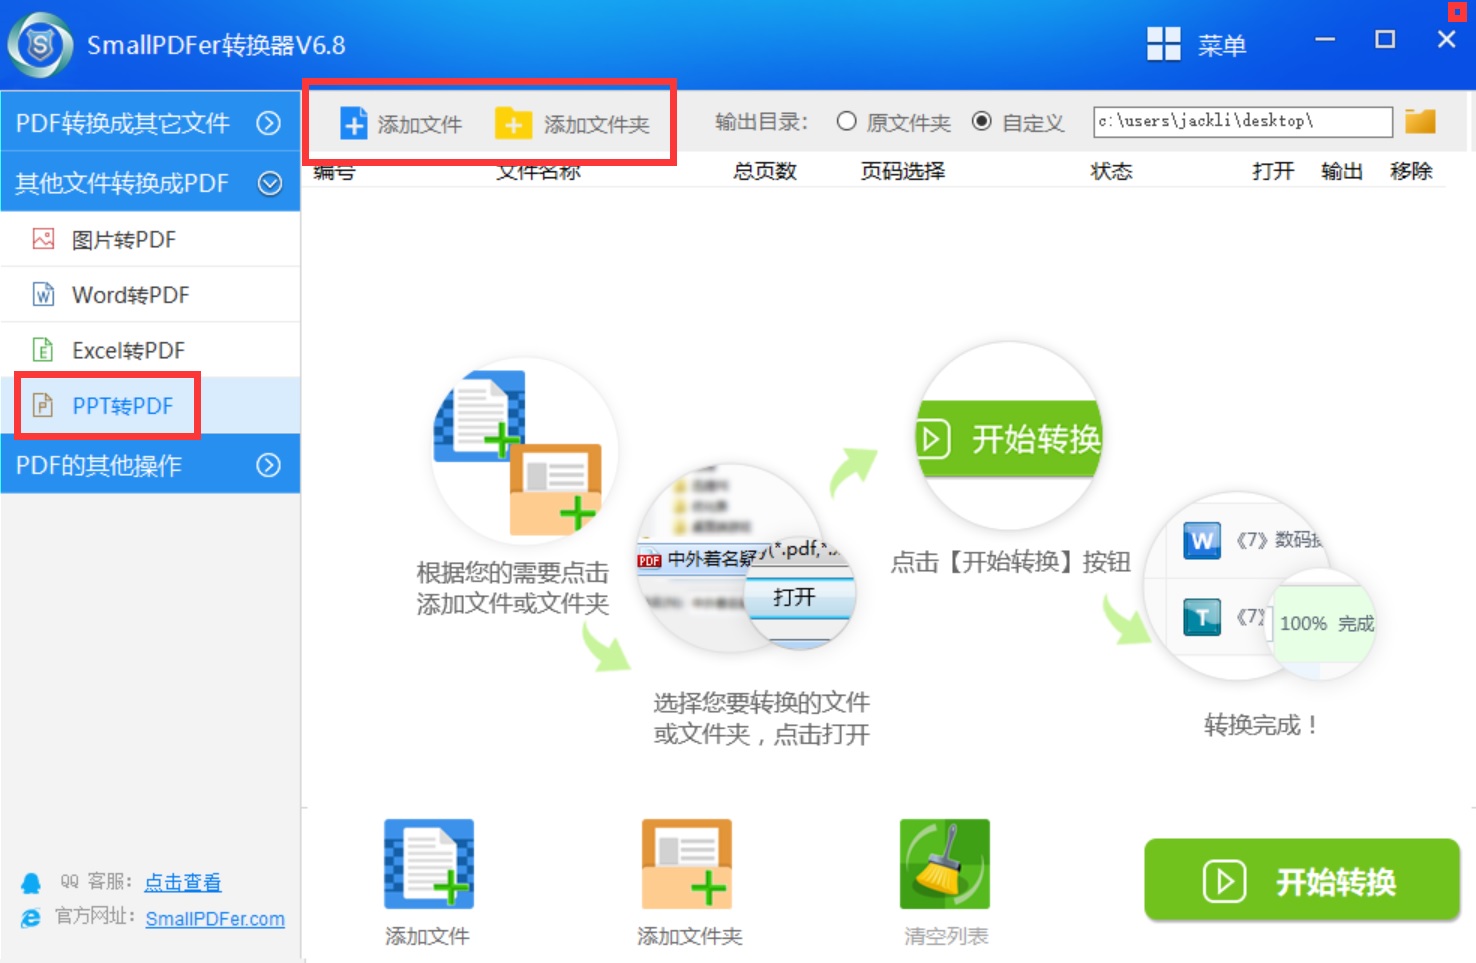Click the green 开始转换 button
Viewport: 1476px width, 963px height.
[1302, 880]
